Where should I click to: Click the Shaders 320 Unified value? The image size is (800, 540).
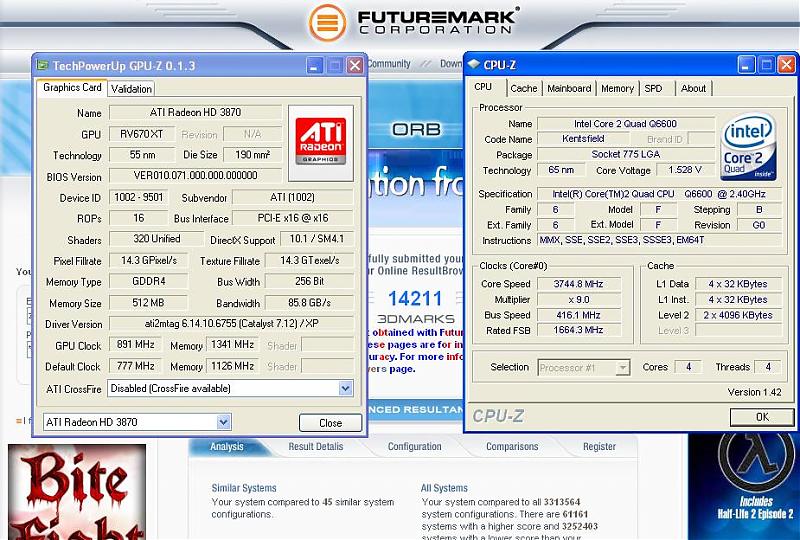(157, 239)
